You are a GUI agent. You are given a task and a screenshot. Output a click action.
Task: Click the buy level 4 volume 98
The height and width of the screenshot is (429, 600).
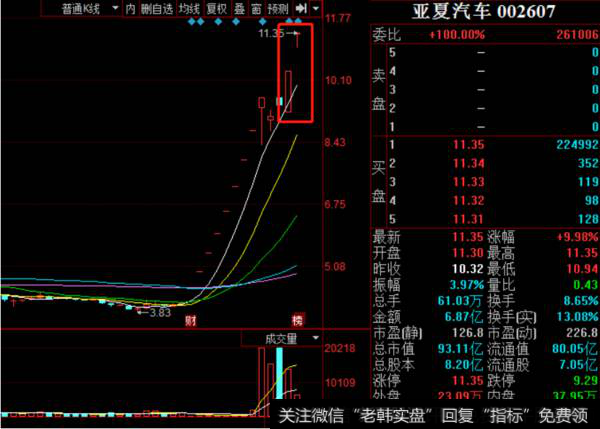coord(592,201)
